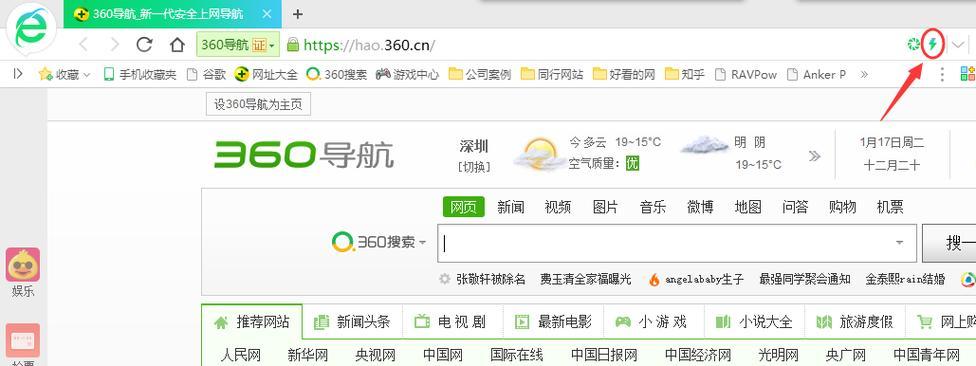Click the 娱乐 sidebar chick icon
The height and width of the screenshot is (366, 976).
pos(23,265)
